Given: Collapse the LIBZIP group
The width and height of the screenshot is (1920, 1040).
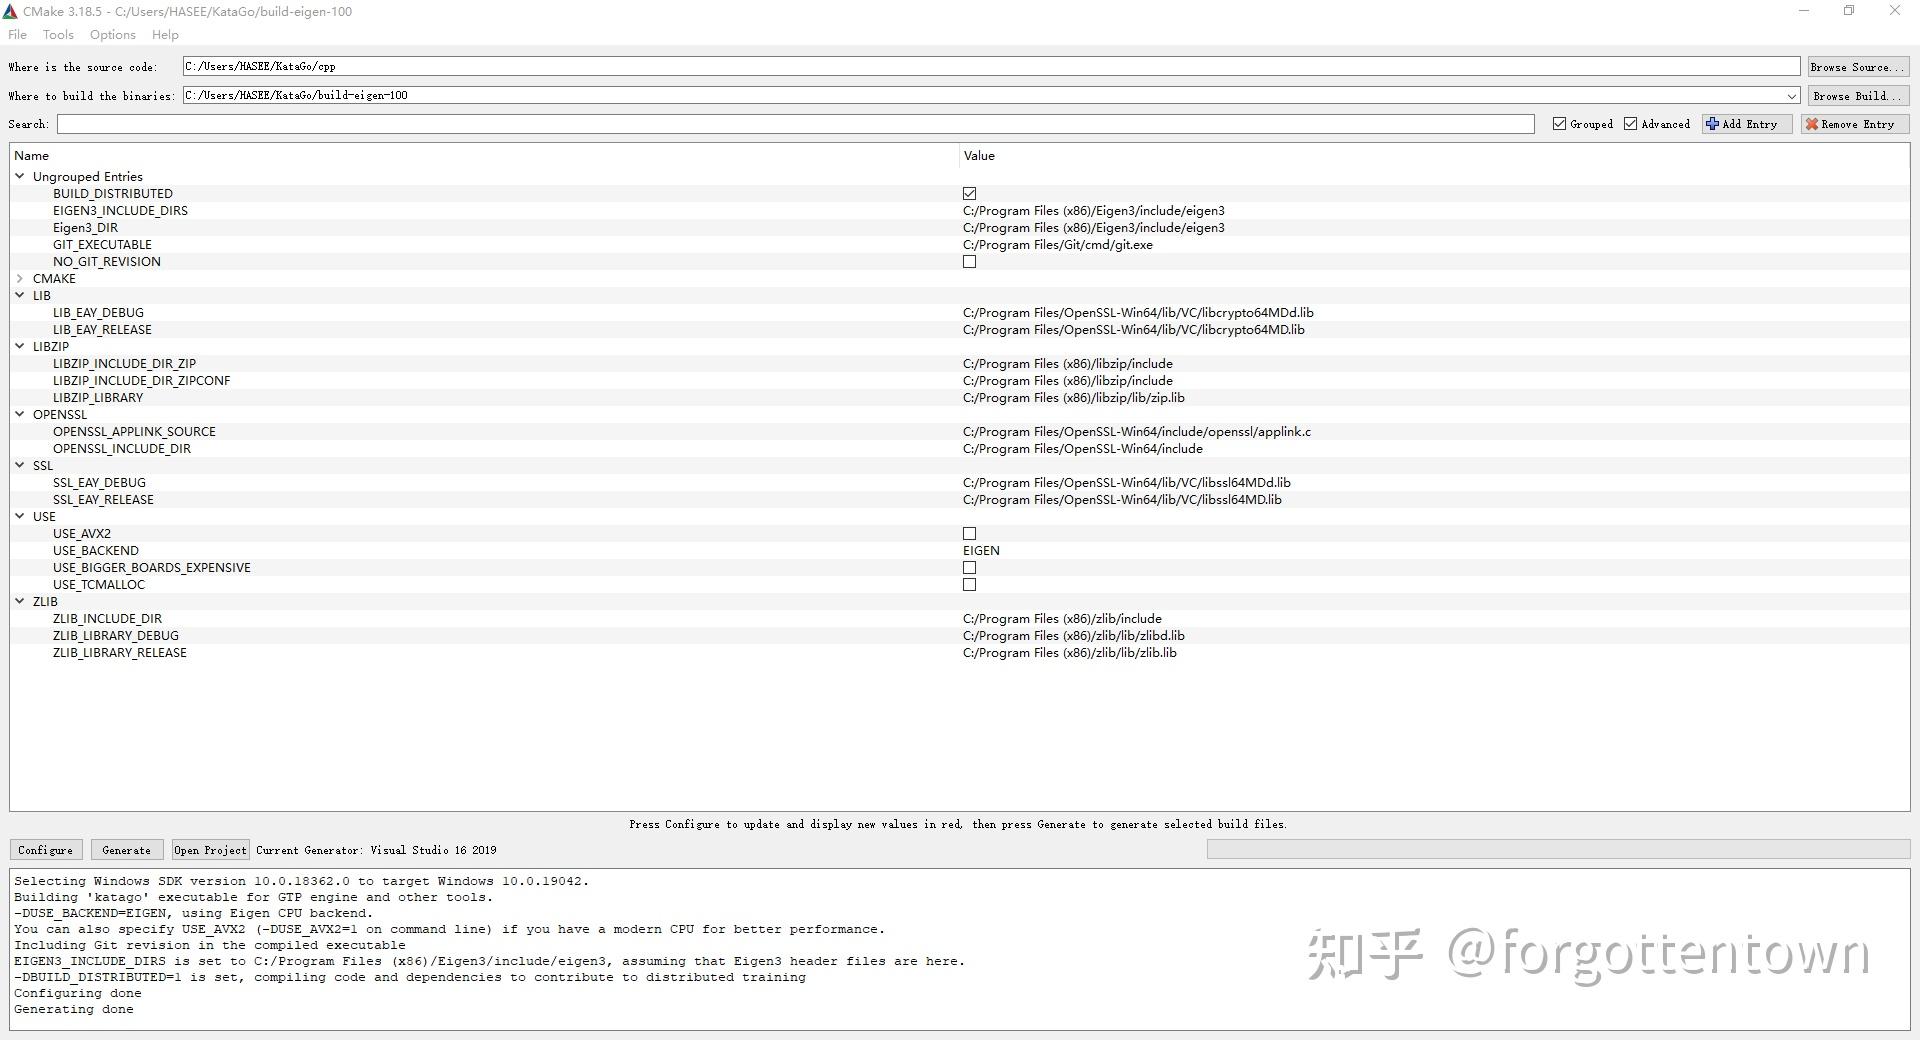Looking at the screenshot, I should pyautogui.click(x=20, y=346).
